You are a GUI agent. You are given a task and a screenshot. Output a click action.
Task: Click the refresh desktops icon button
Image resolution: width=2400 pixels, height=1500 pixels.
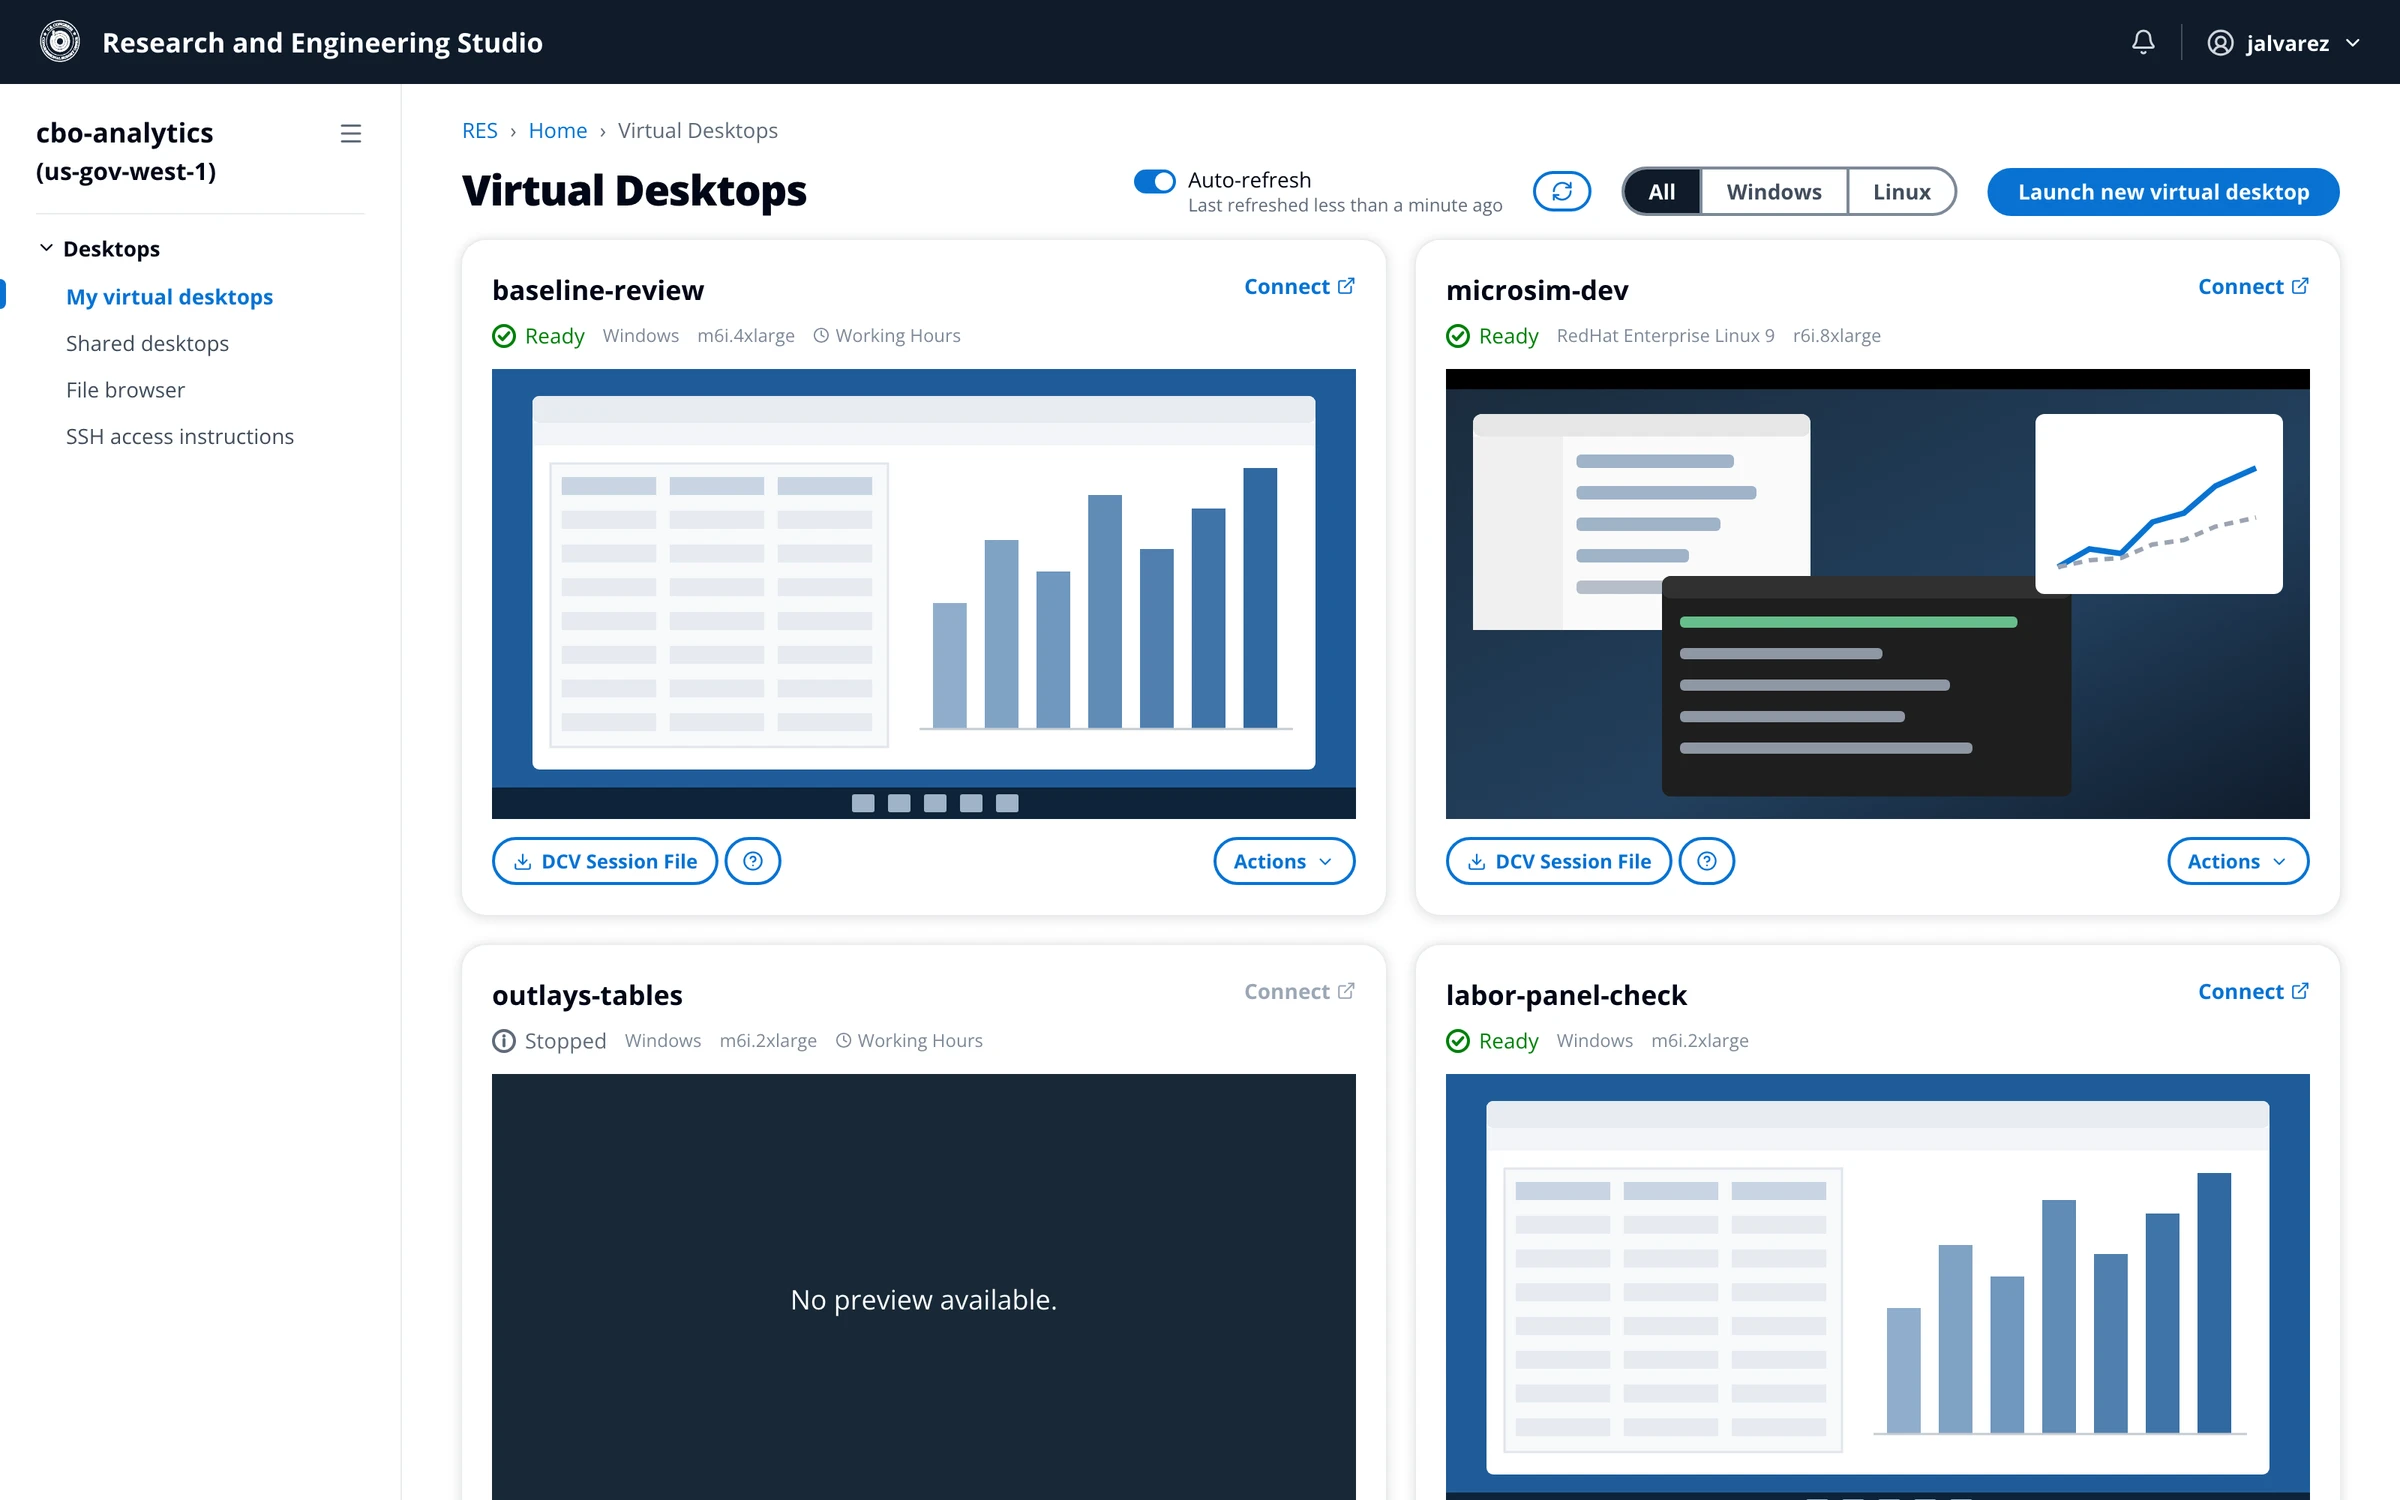(1562, 191)
